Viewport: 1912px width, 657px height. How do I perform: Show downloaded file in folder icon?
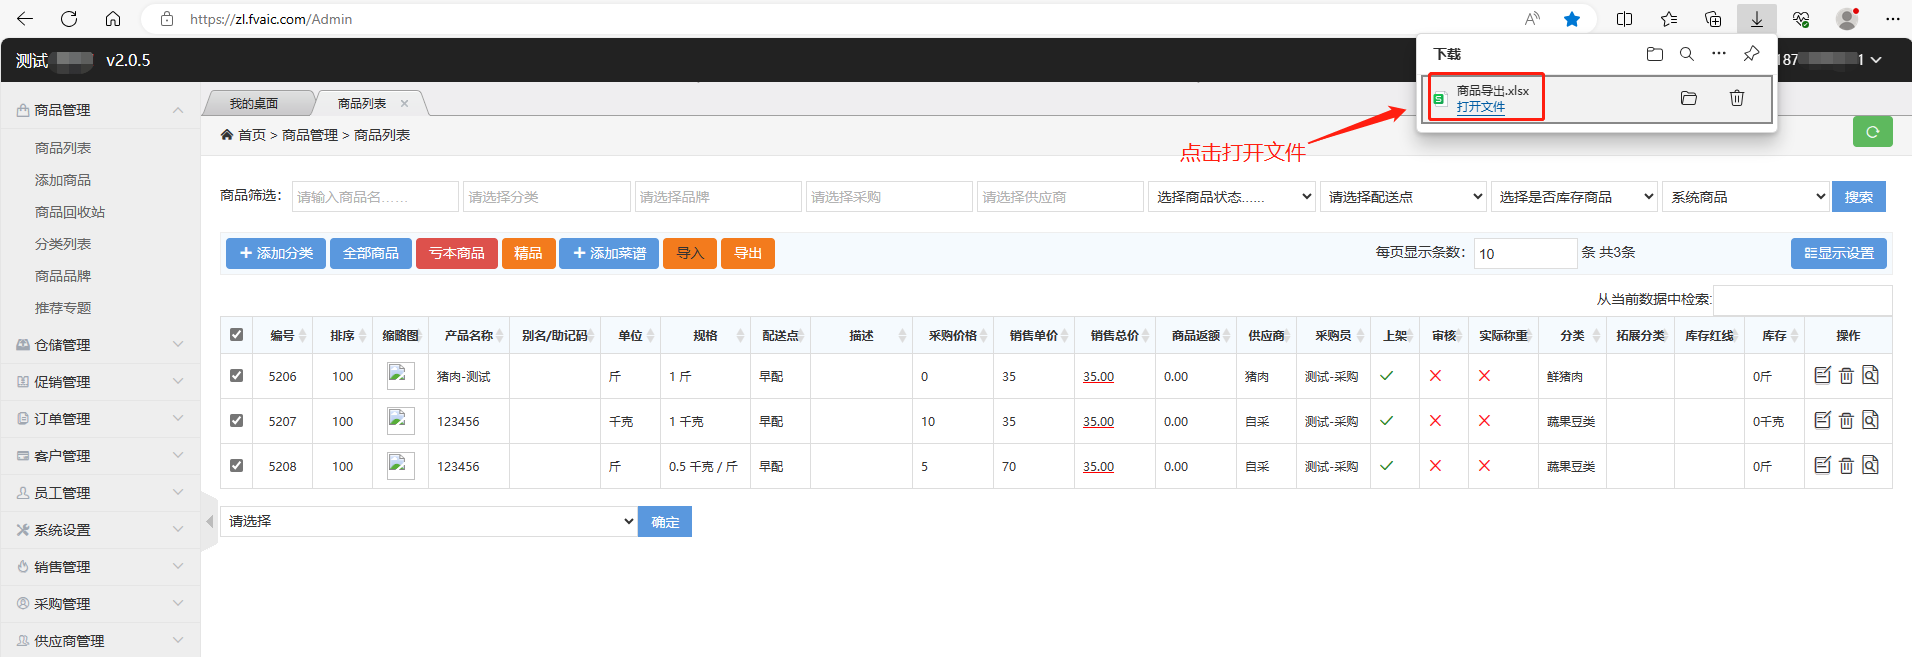(x=1689, y=98)
